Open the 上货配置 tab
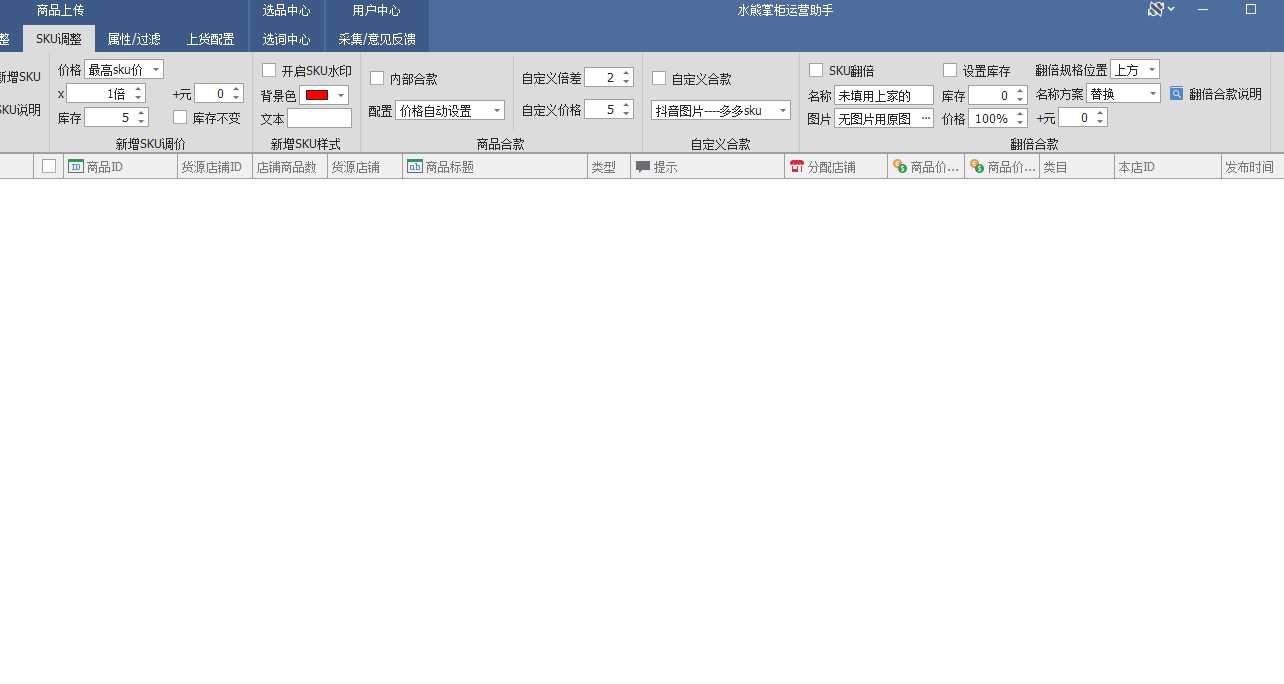The image size is (1284, 684). pos(210,39)
